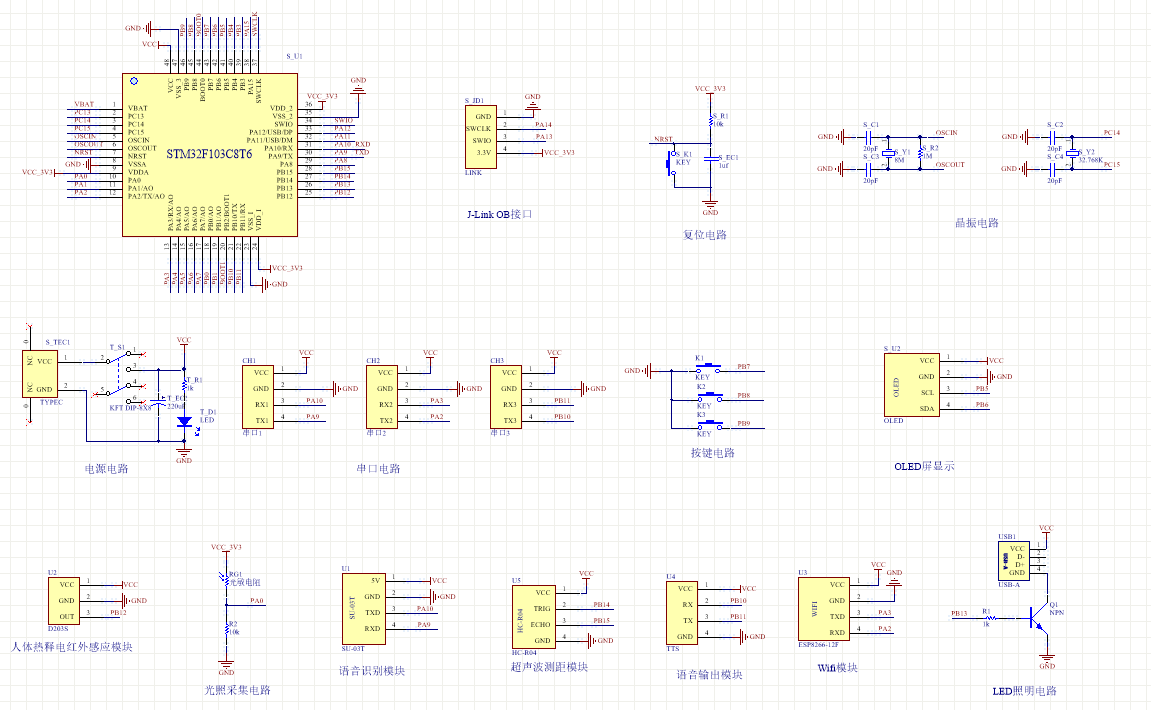Select the S_C4 20pF capacitor
1151x710 pixels.
(1054, 169)
